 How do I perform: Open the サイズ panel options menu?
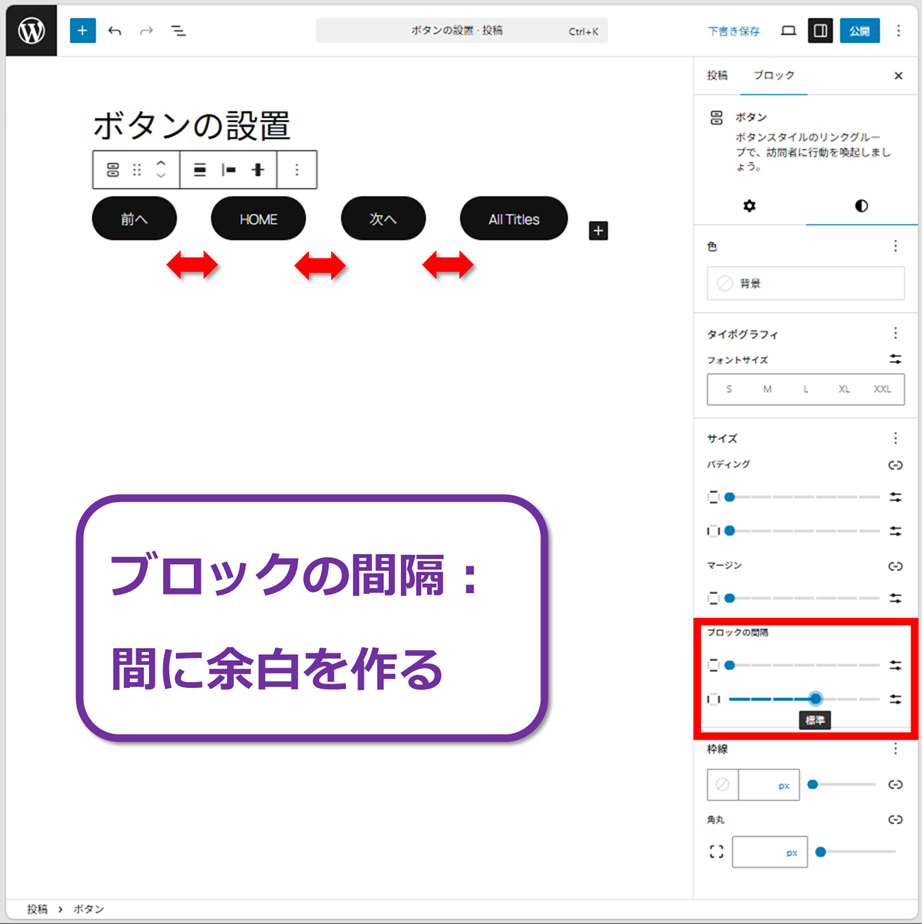point(895,438)
